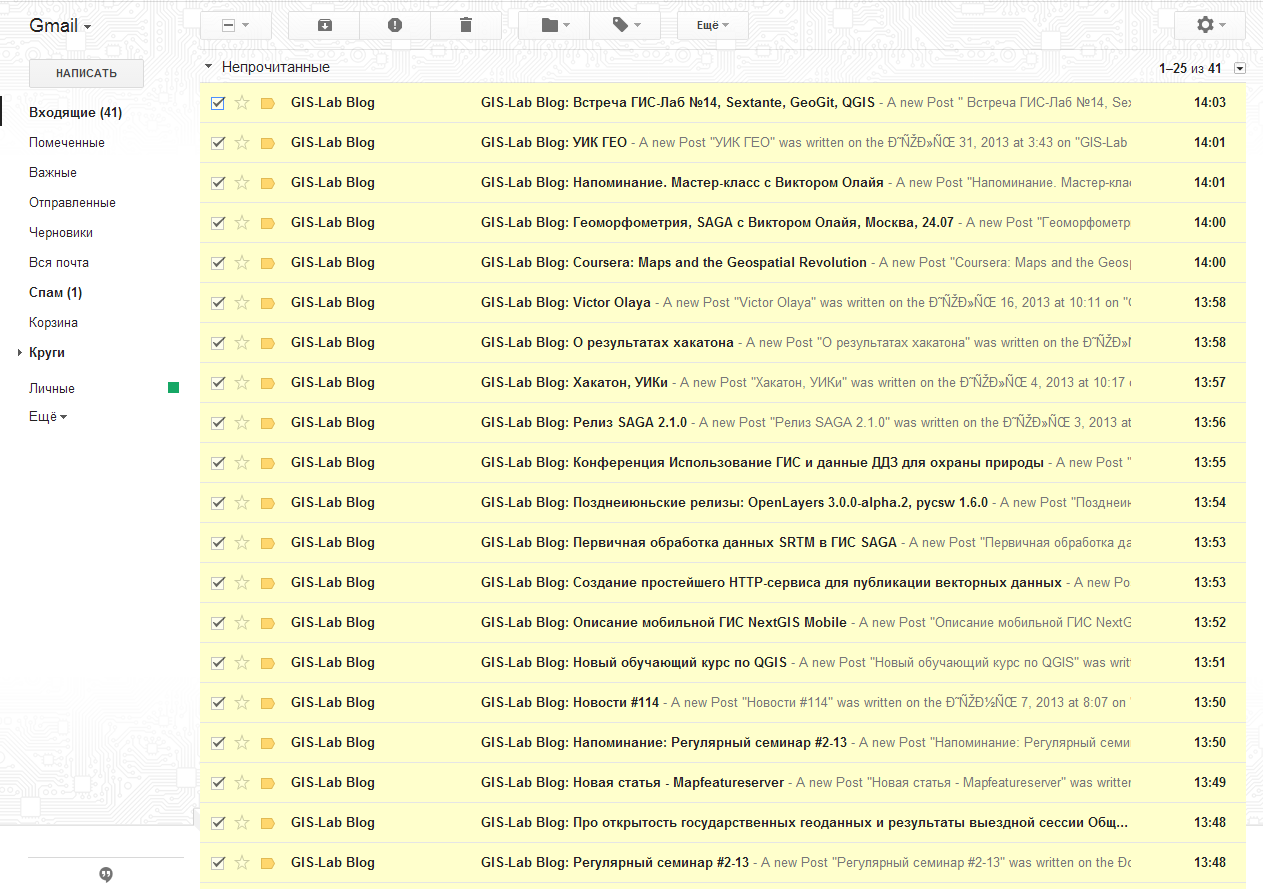Open the Помеченные folder
Screen dimensions: 1263x889
point(66,143)
